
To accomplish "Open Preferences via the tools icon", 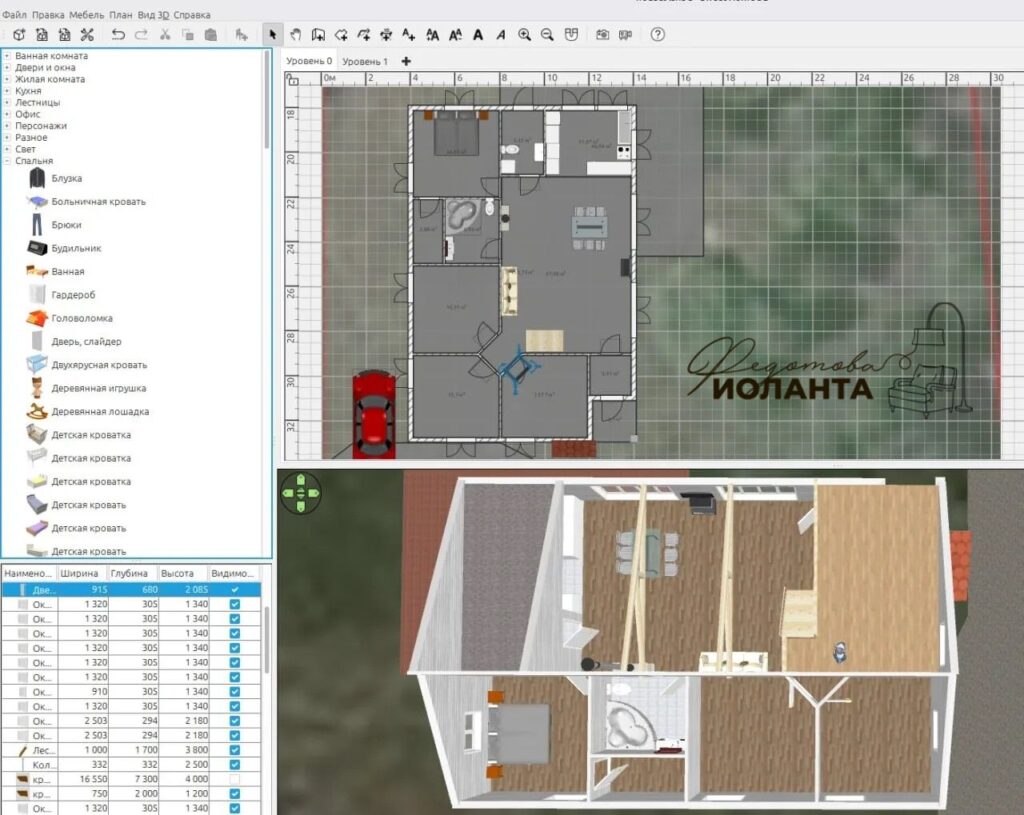I will 87,35.
